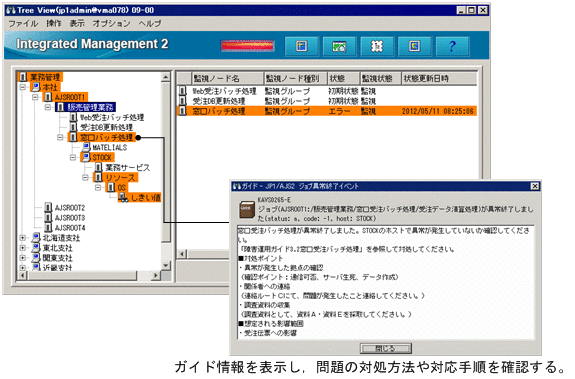Expand the 関東支社 node

click(x=23, y=258)
